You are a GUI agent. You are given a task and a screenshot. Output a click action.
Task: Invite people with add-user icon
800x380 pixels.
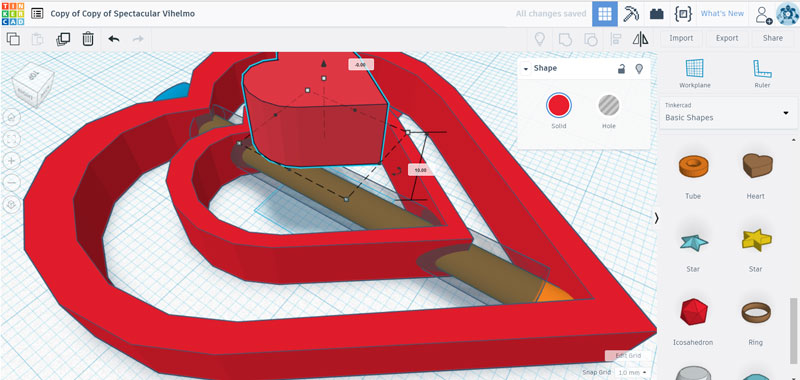[764, 14]
